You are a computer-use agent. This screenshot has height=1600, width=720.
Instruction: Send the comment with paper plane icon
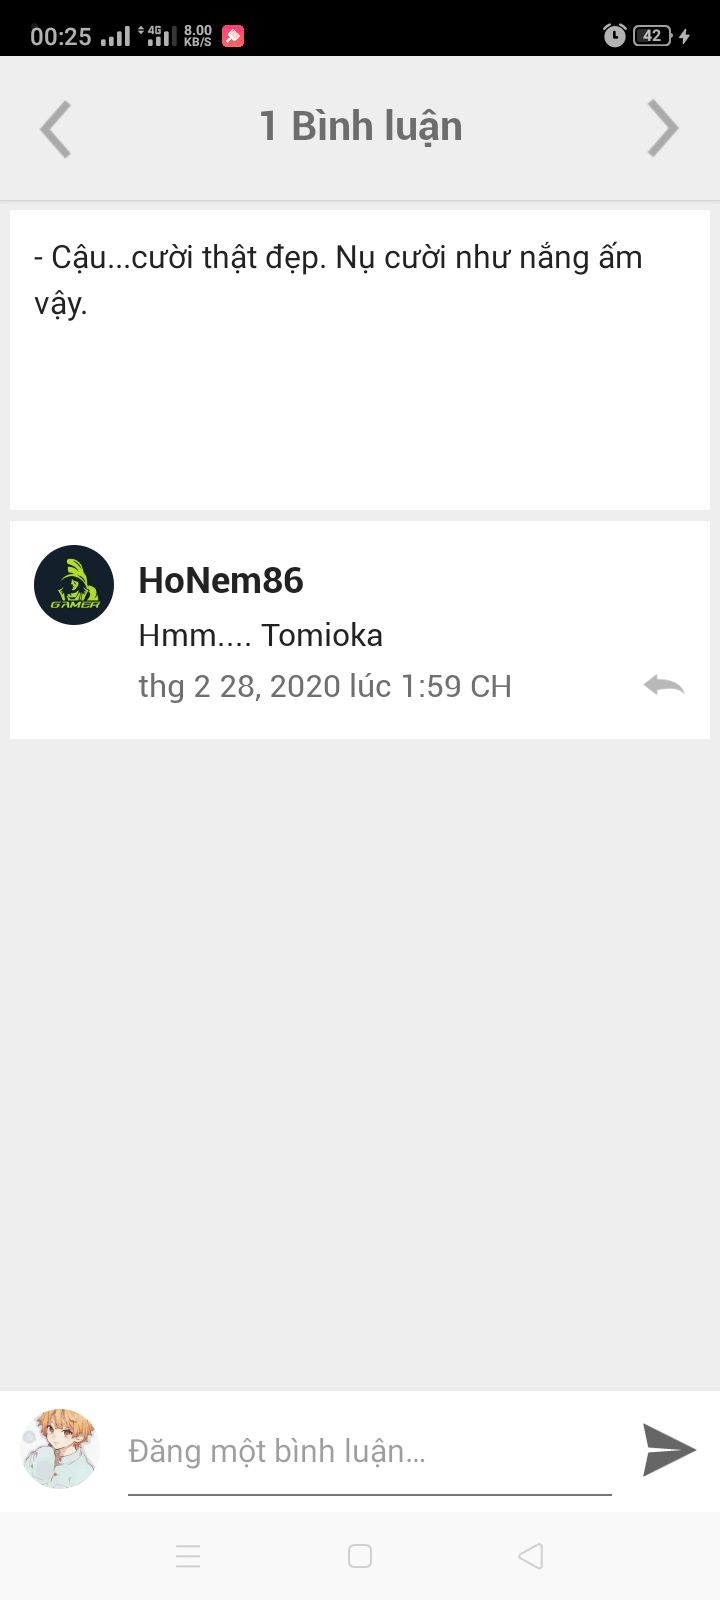[668, 1450]
